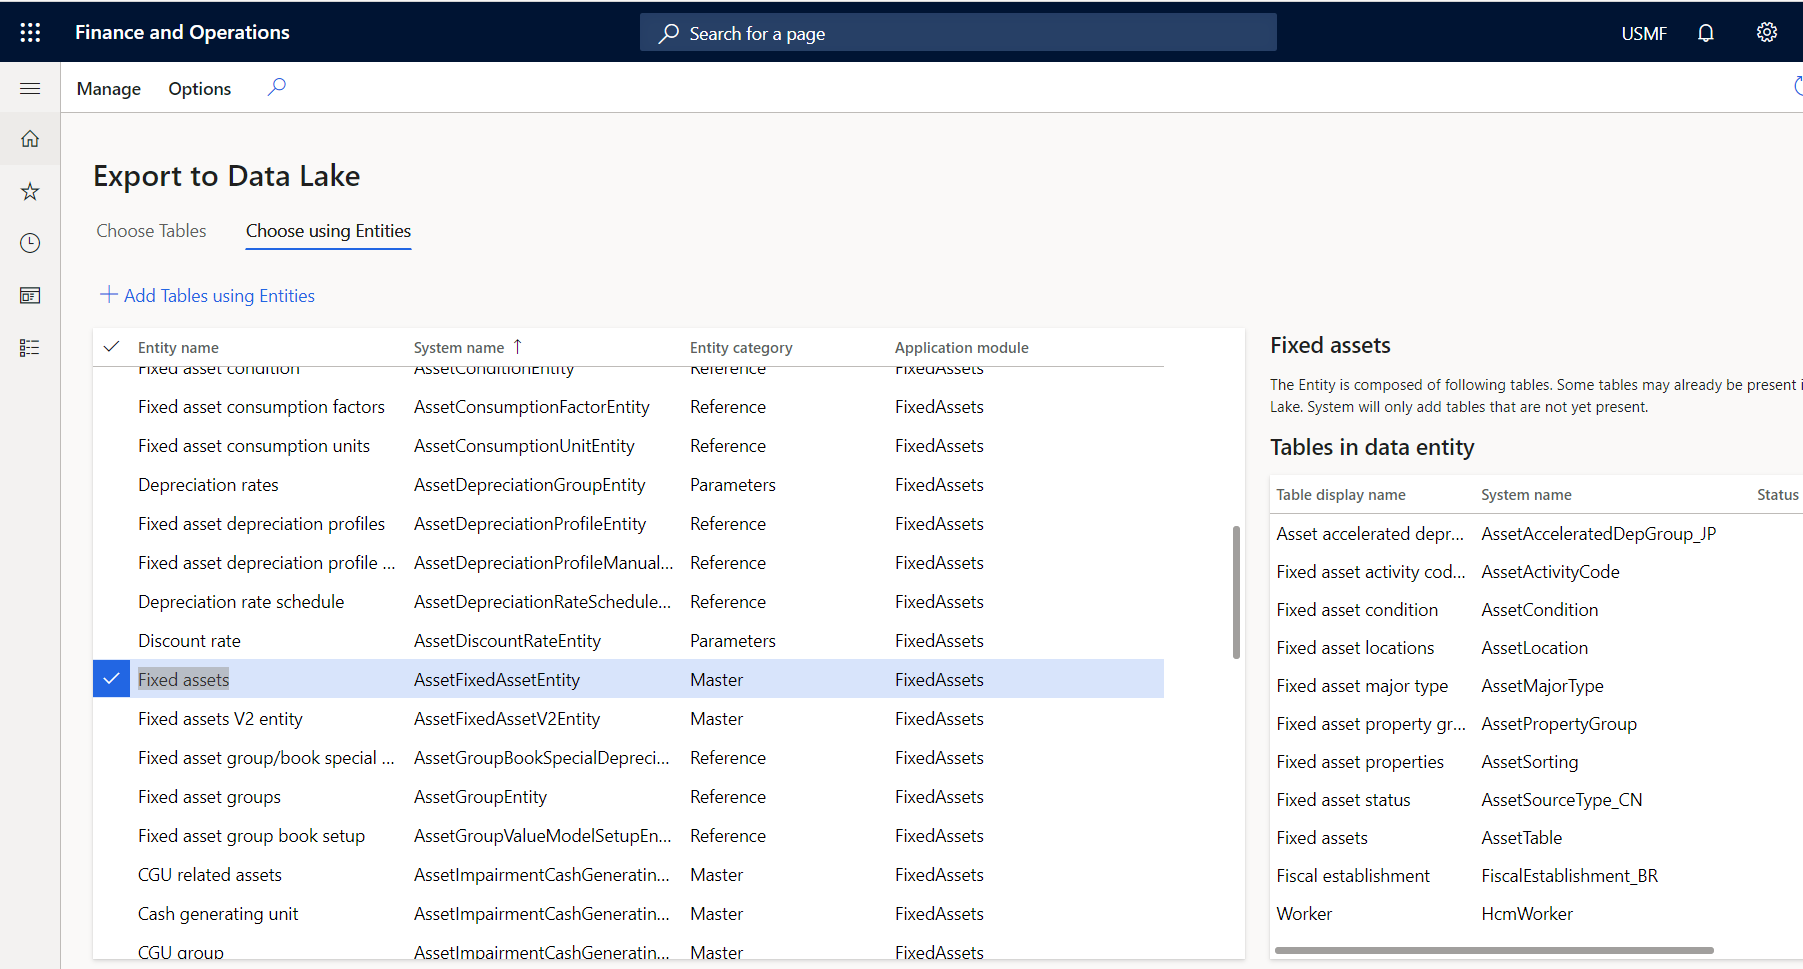Refresh the page using the refresh icon
Image resolution: width=1803 pixels, height=969 pixels.
pyautogui.click(x=1797, y=87)
